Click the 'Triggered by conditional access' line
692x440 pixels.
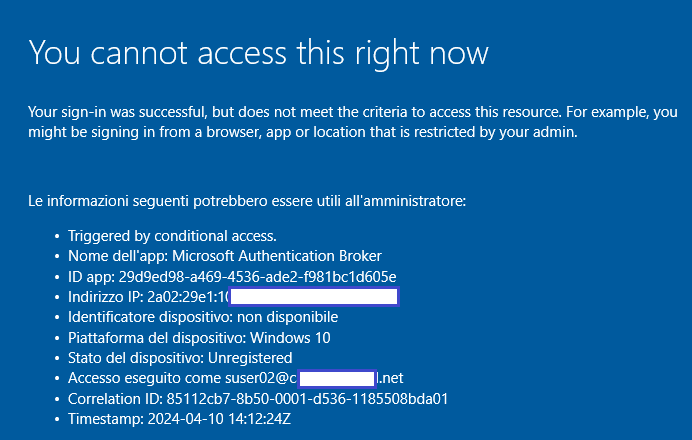172,236
